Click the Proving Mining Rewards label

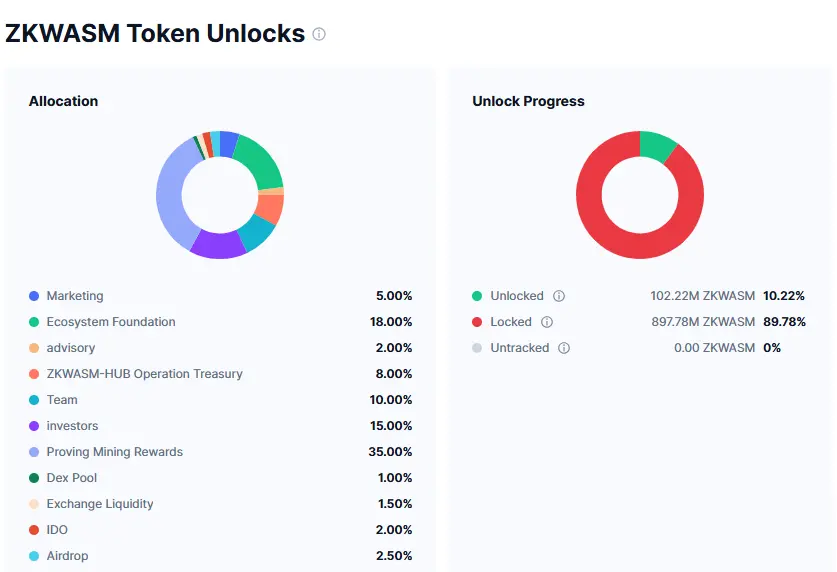[115, 452]
